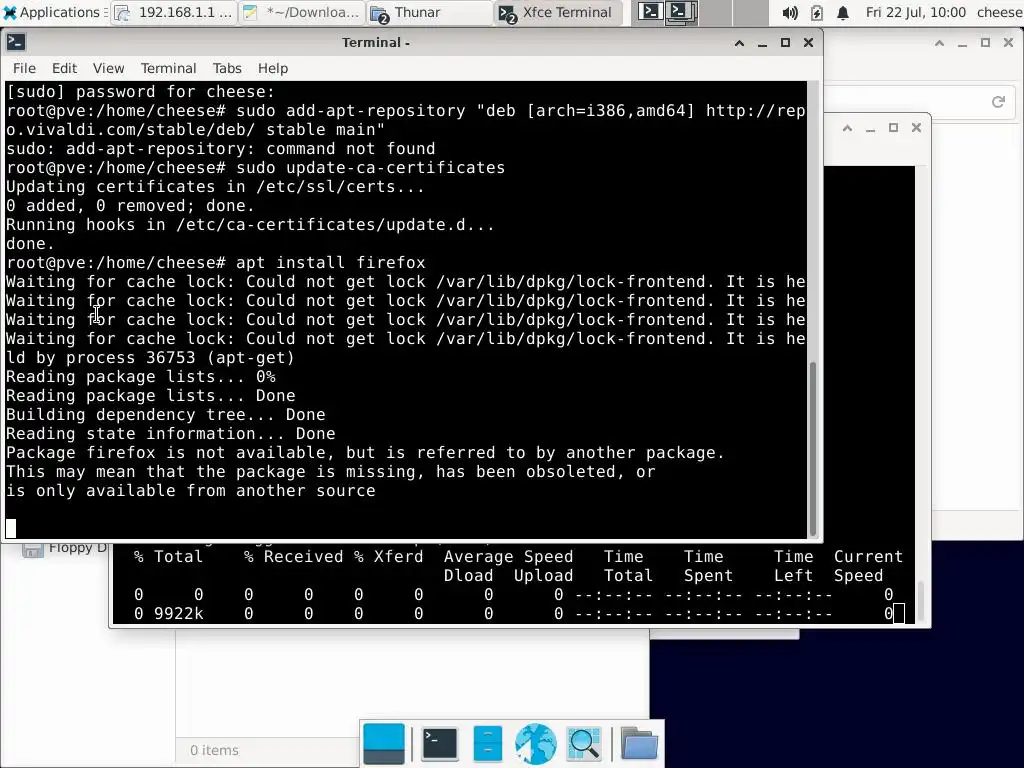This screenshot has width=1024, height=768.
Task: Launch File Manager from the dock
Action: pos(487,743)
